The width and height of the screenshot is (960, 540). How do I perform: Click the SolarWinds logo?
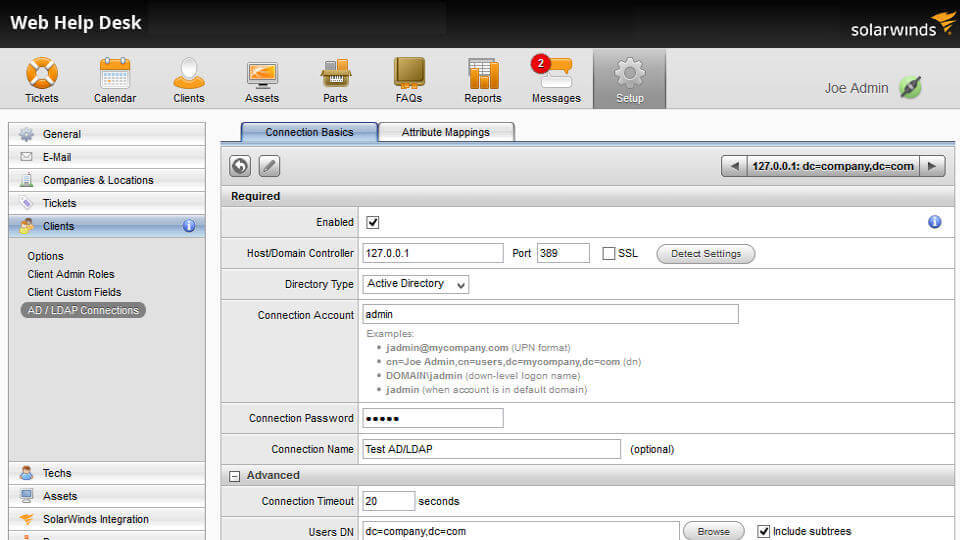tap(902, 24)
